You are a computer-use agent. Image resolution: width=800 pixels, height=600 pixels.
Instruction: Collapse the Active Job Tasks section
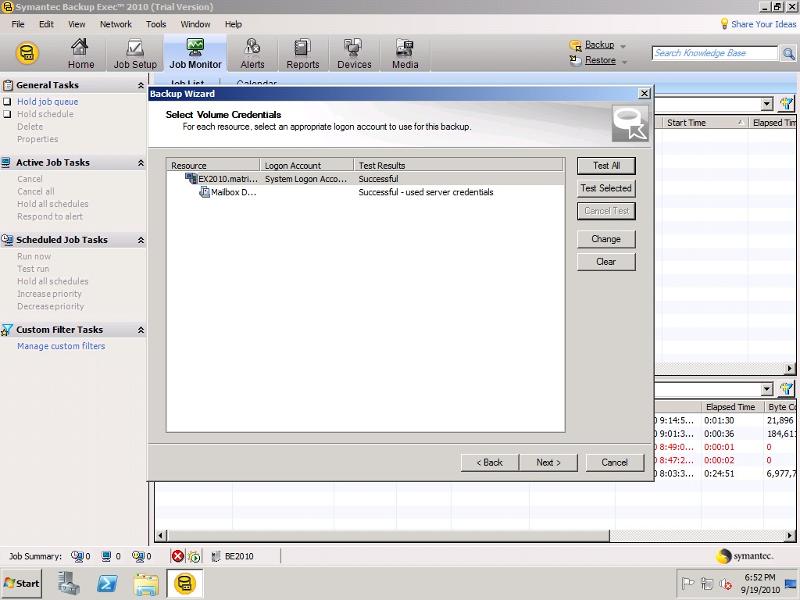click(x=141, y=163)
